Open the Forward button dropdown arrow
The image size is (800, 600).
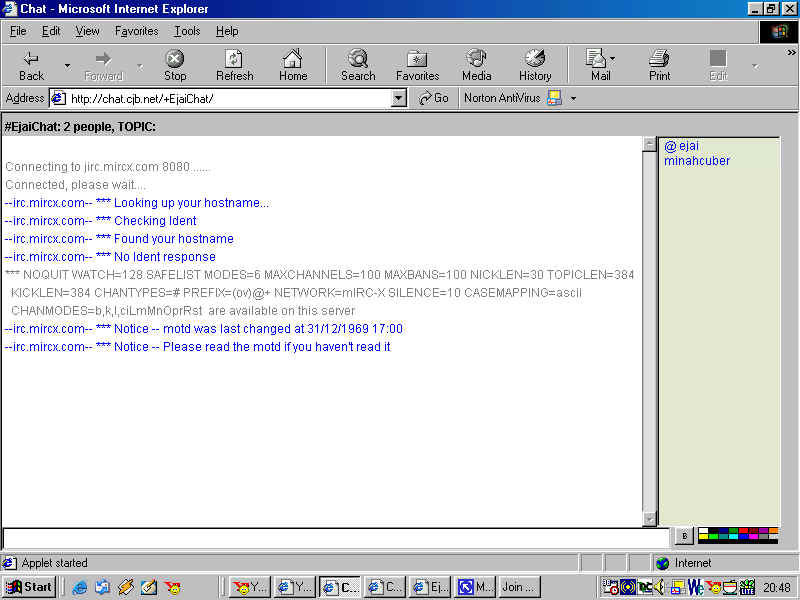pyautogui.click(x=140, y=66)
